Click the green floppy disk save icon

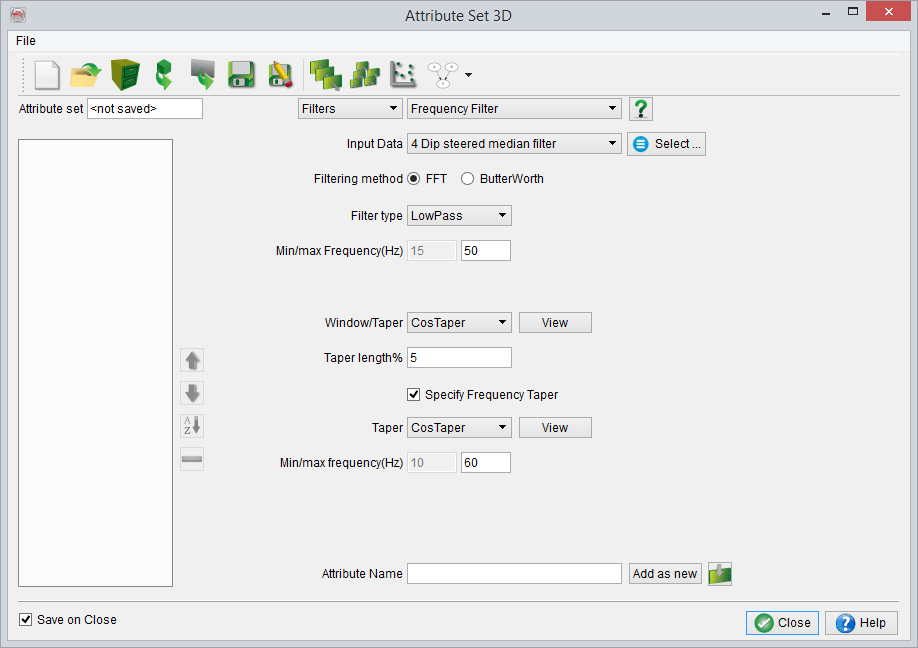(240, 75)
